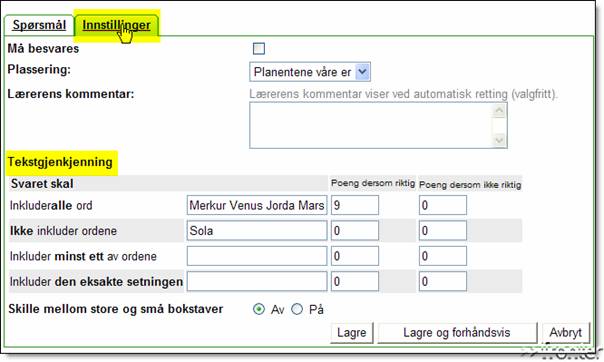
Task: Click correct-answer points field for Ikke inkluder ordene
Action: pyautogui.click(x=355, y=231)
